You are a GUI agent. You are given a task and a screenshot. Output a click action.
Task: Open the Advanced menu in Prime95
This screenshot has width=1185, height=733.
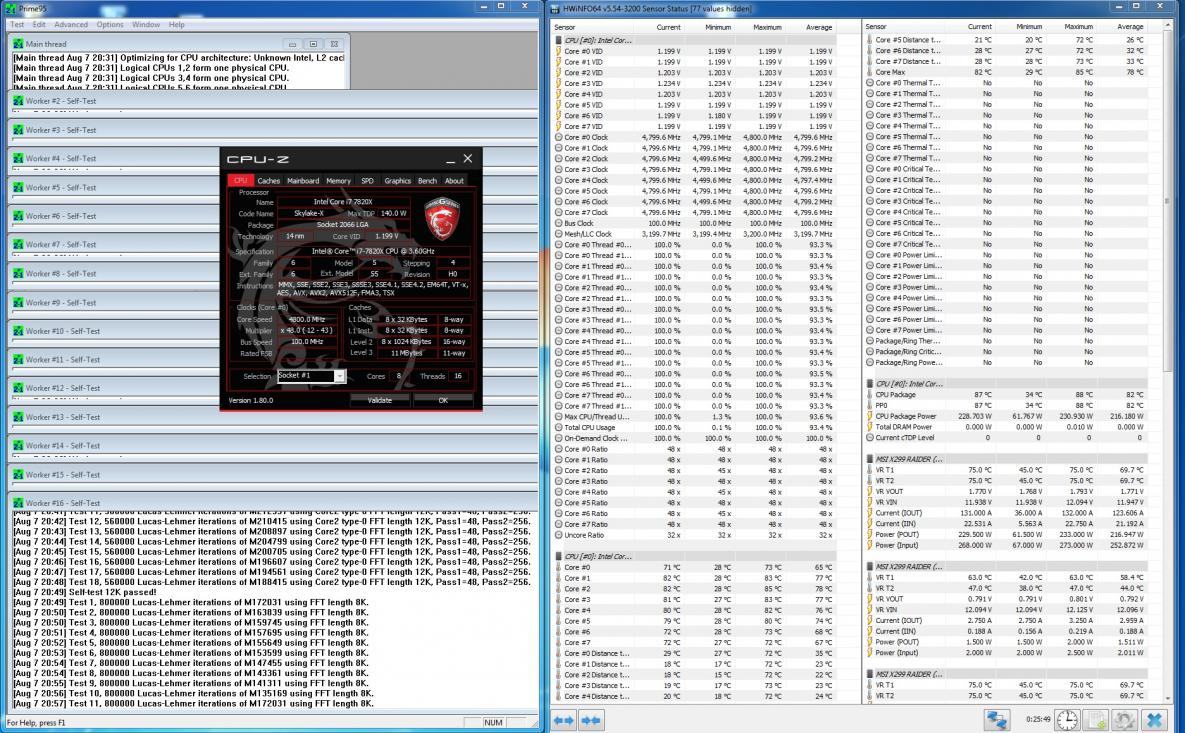(x=71, y=24)
